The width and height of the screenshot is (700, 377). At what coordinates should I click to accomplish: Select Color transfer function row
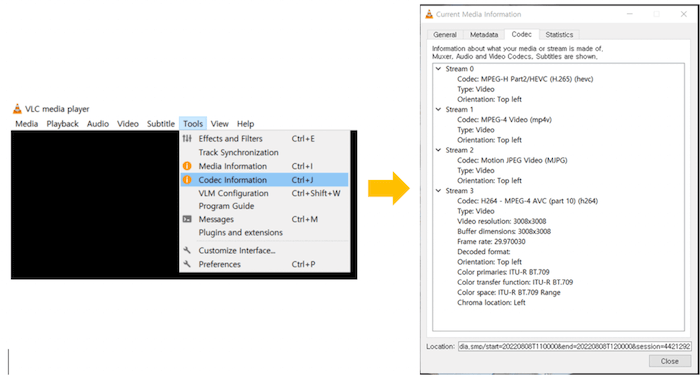[515, 282]
